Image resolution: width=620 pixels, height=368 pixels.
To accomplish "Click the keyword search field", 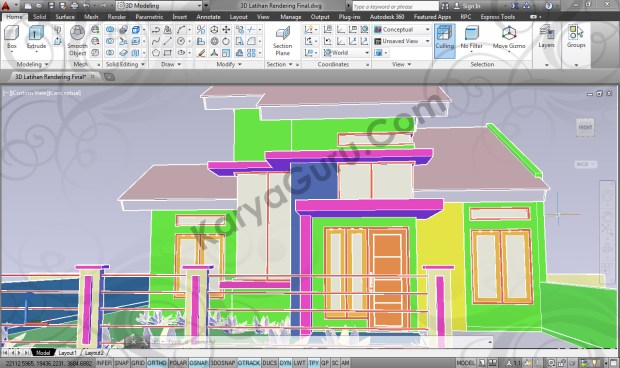I will click(395, 6).
